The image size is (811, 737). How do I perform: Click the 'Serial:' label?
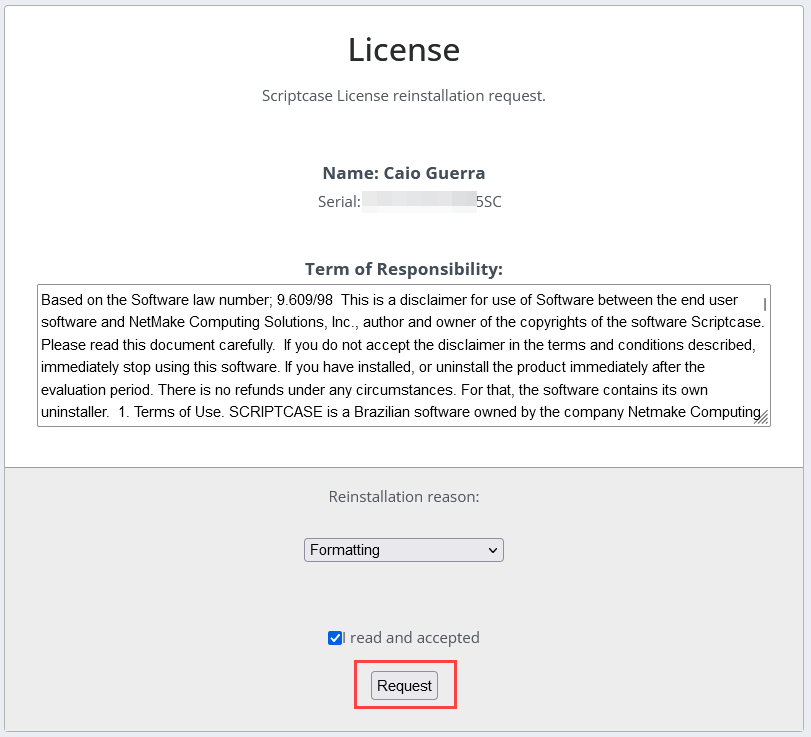pos(339,201)
